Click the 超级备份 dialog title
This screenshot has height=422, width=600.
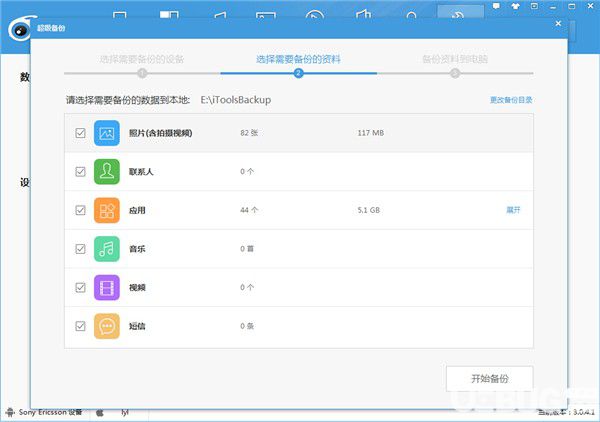(x=51, y=28)
